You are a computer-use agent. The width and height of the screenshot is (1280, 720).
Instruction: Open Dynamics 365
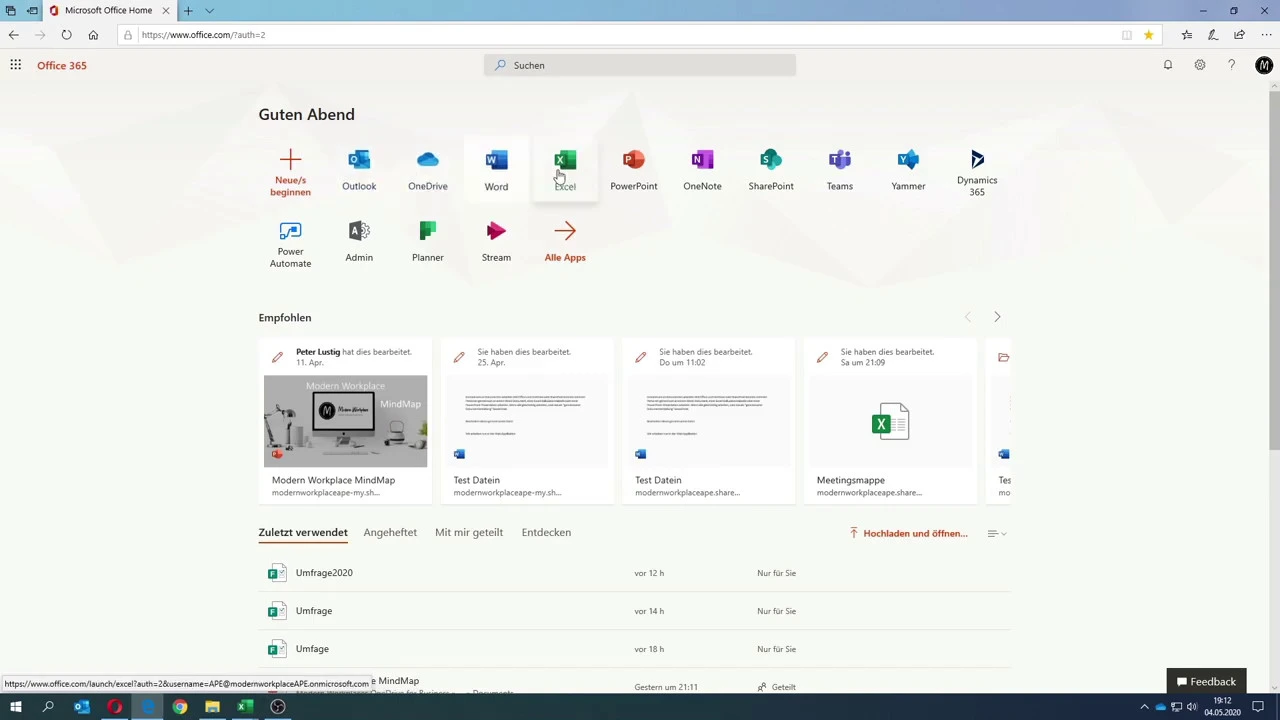point(977,172)
